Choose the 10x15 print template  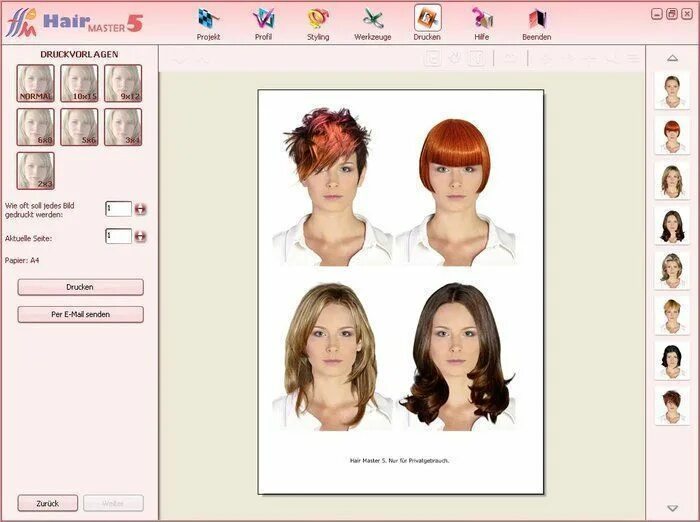tap(79, 83)
